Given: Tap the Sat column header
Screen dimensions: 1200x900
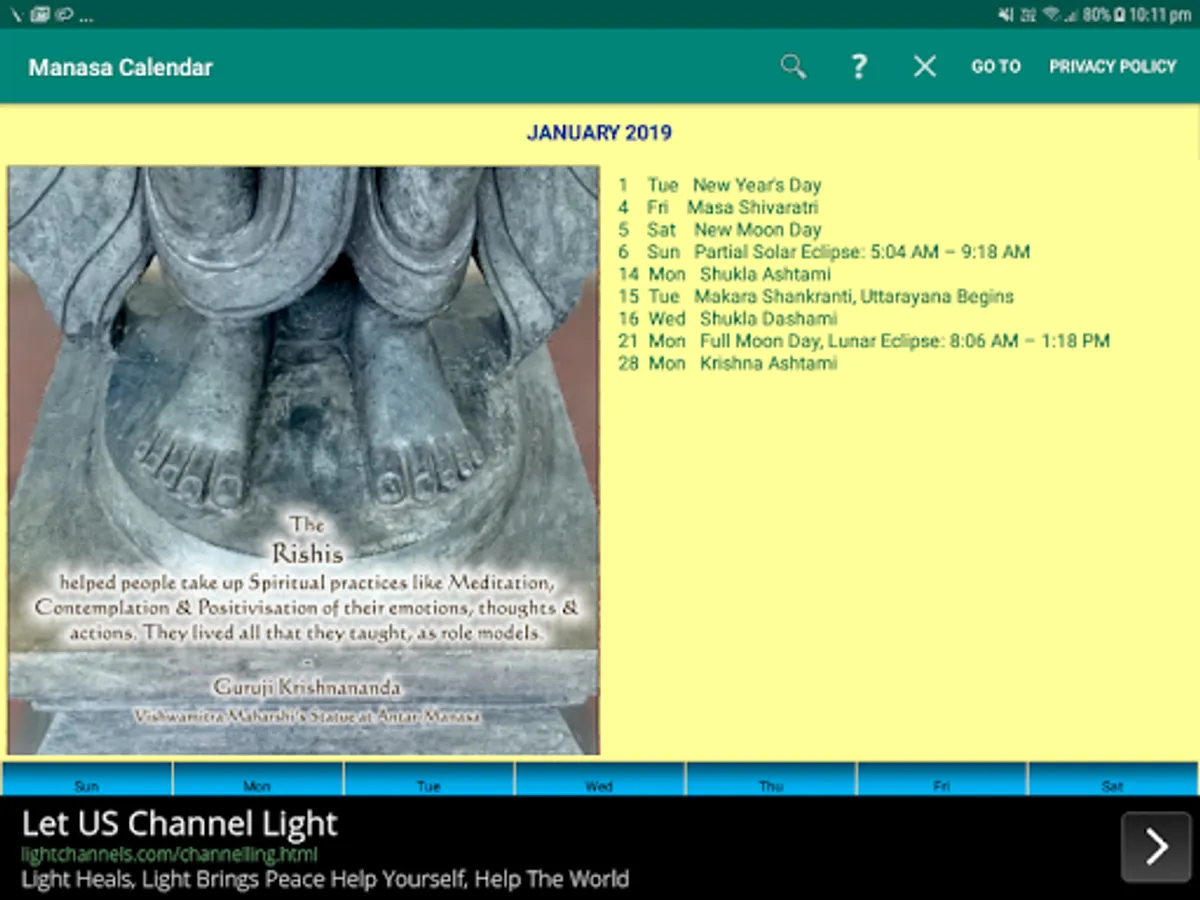Looking at the screenshot, I should [1113, 779].
